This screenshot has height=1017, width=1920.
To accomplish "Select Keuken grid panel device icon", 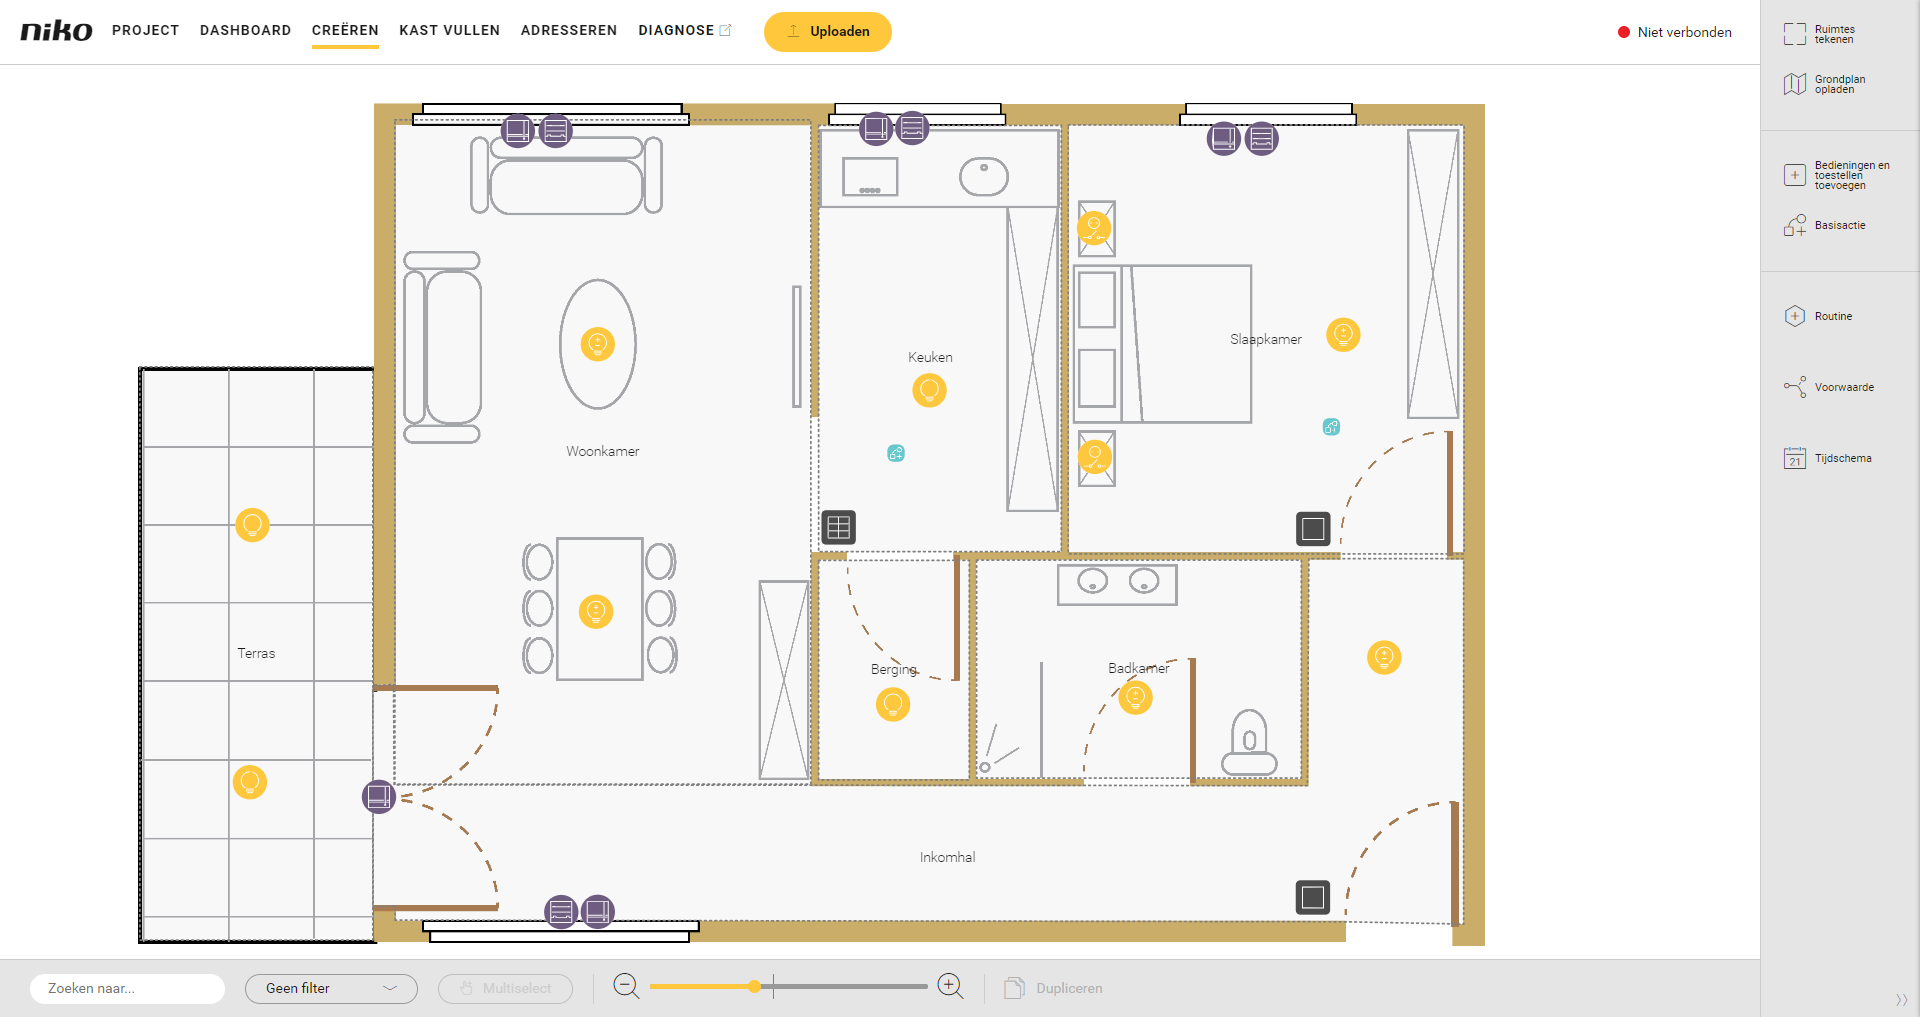I will coord(838,527).
